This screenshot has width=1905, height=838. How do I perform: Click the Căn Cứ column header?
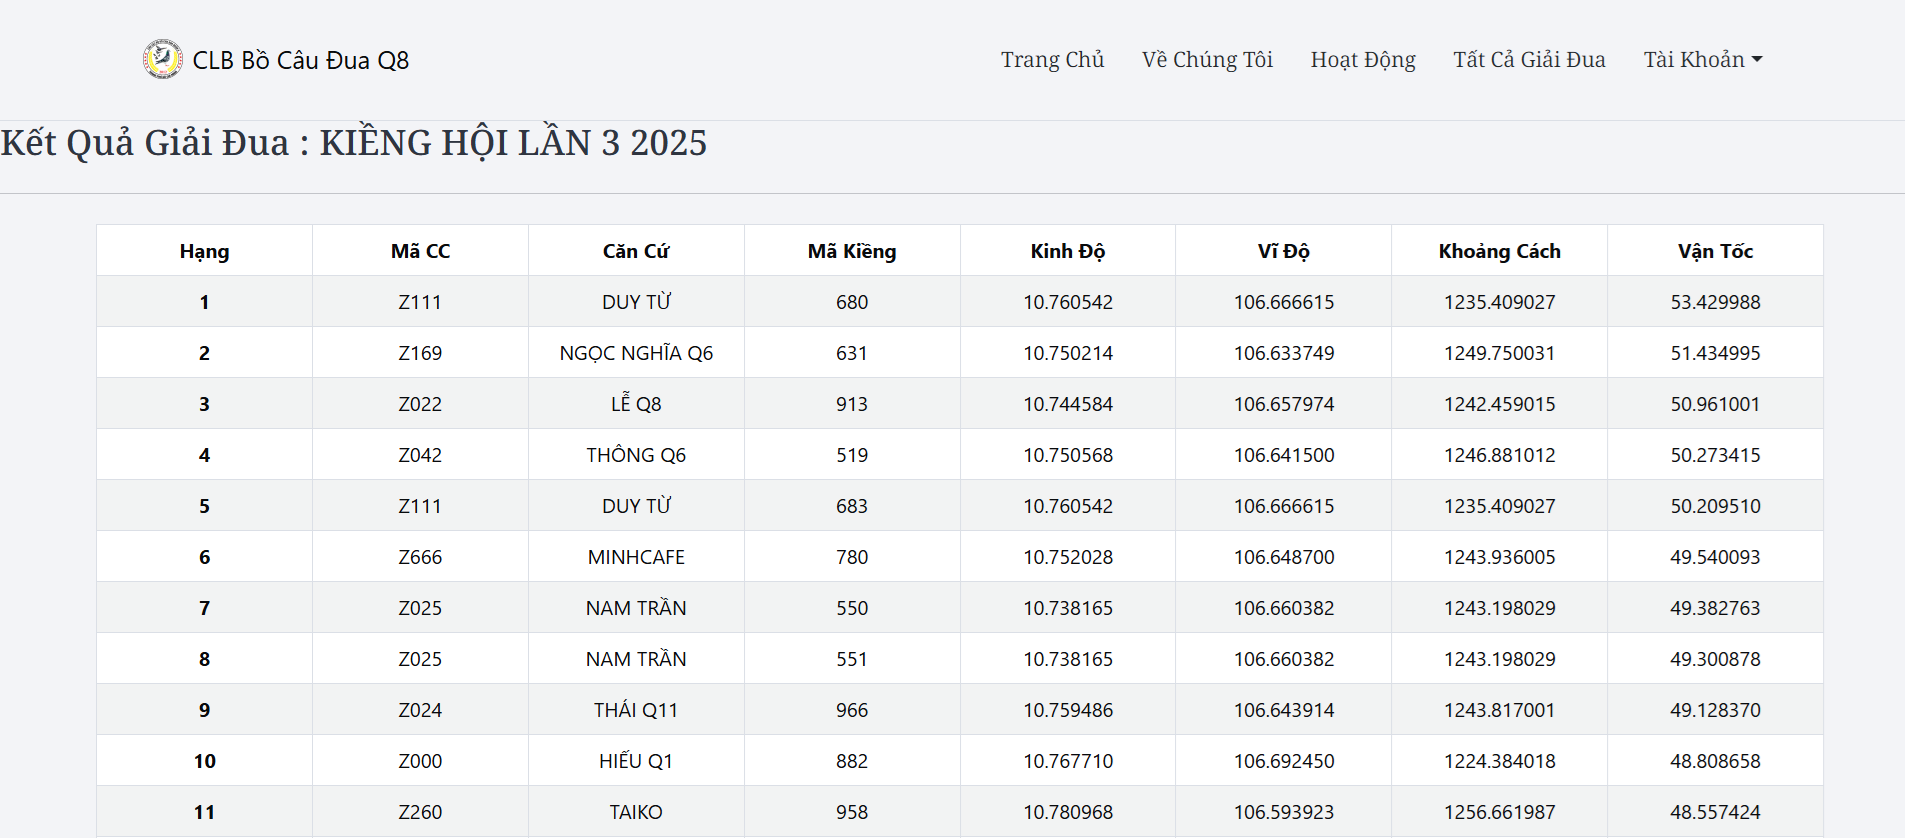[x=636, y=251]
